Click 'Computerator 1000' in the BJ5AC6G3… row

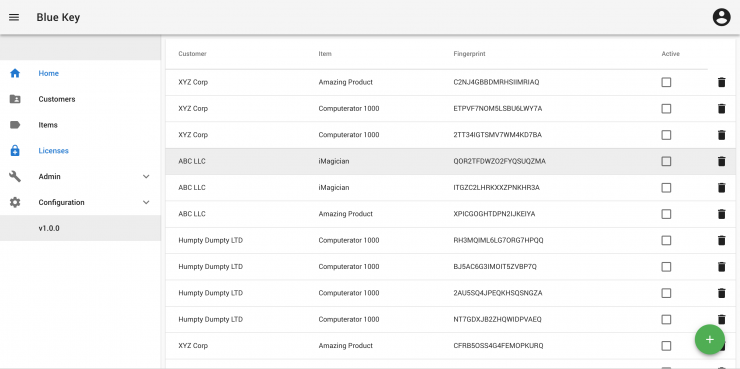coord(349,267)
